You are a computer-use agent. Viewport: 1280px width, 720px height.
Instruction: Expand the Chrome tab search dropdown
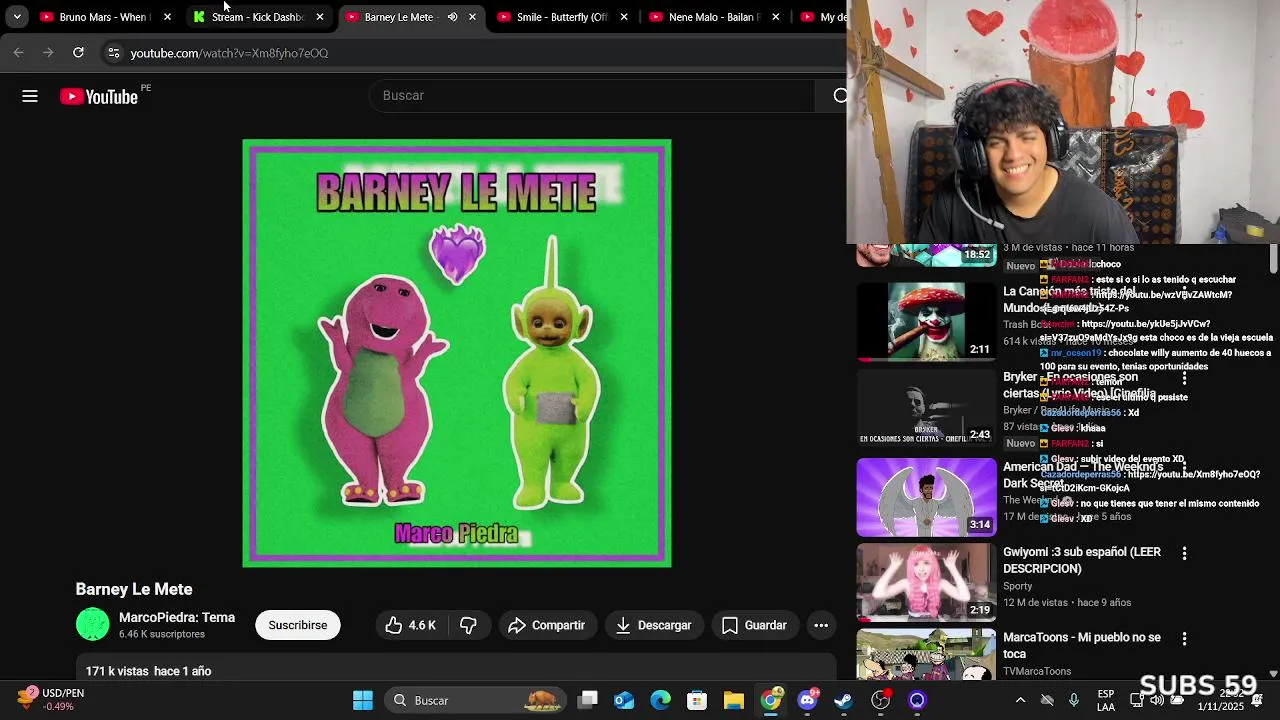(x=17, y=17)
